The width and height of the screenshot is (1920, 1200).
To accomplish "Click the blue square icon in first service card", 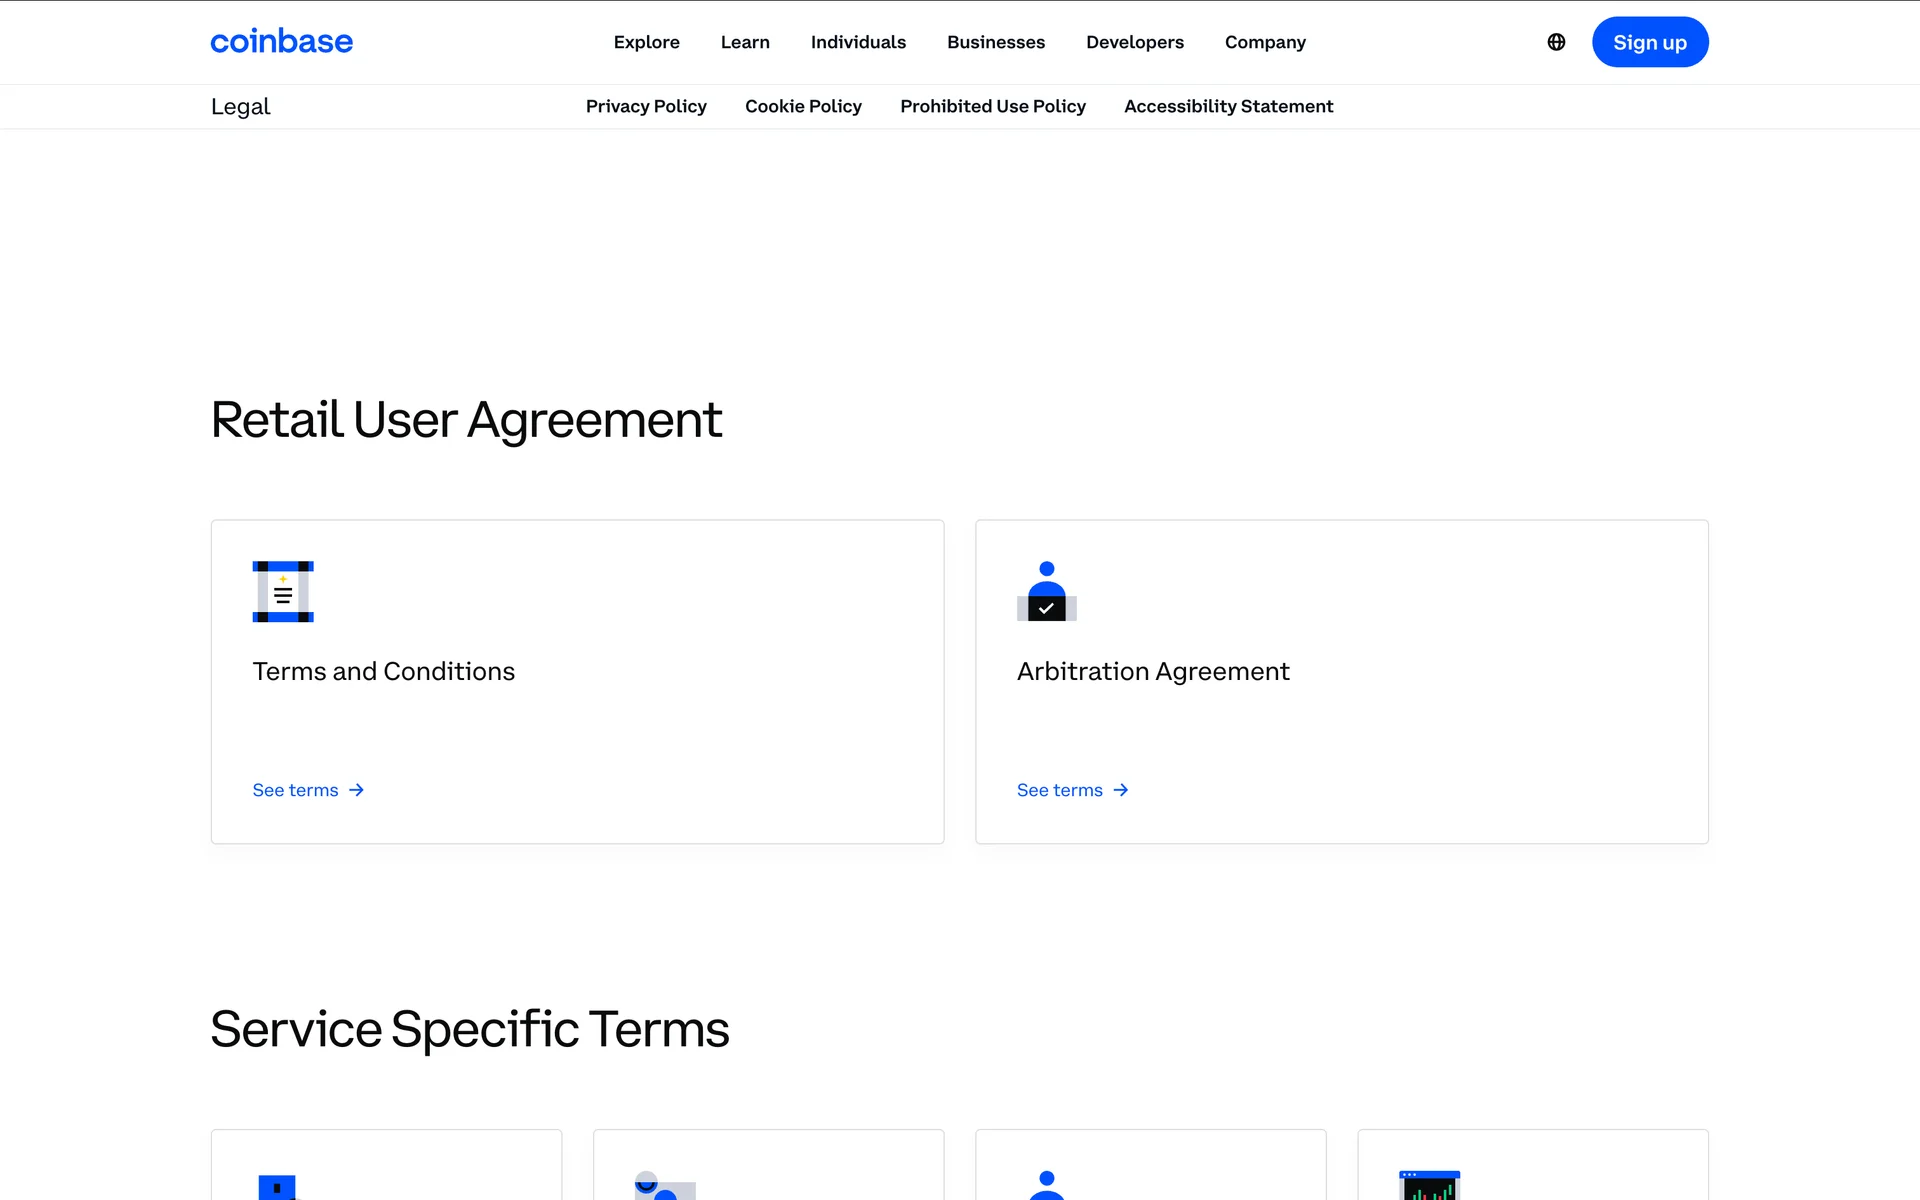I will tap(278, 1187).
